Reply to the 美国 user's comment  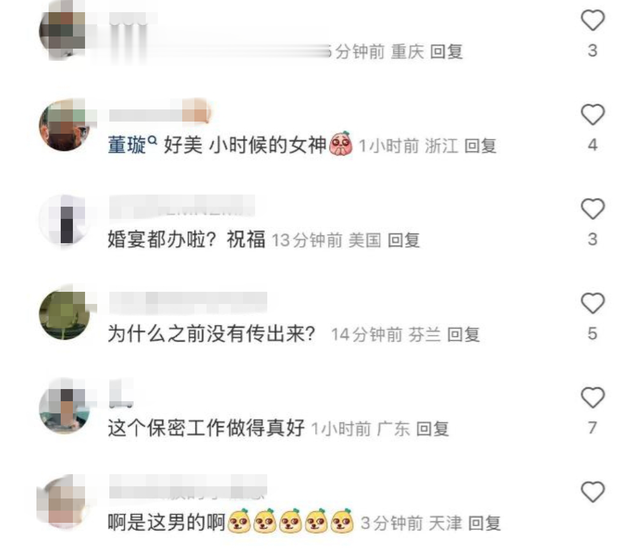click(x=404, y=240)
